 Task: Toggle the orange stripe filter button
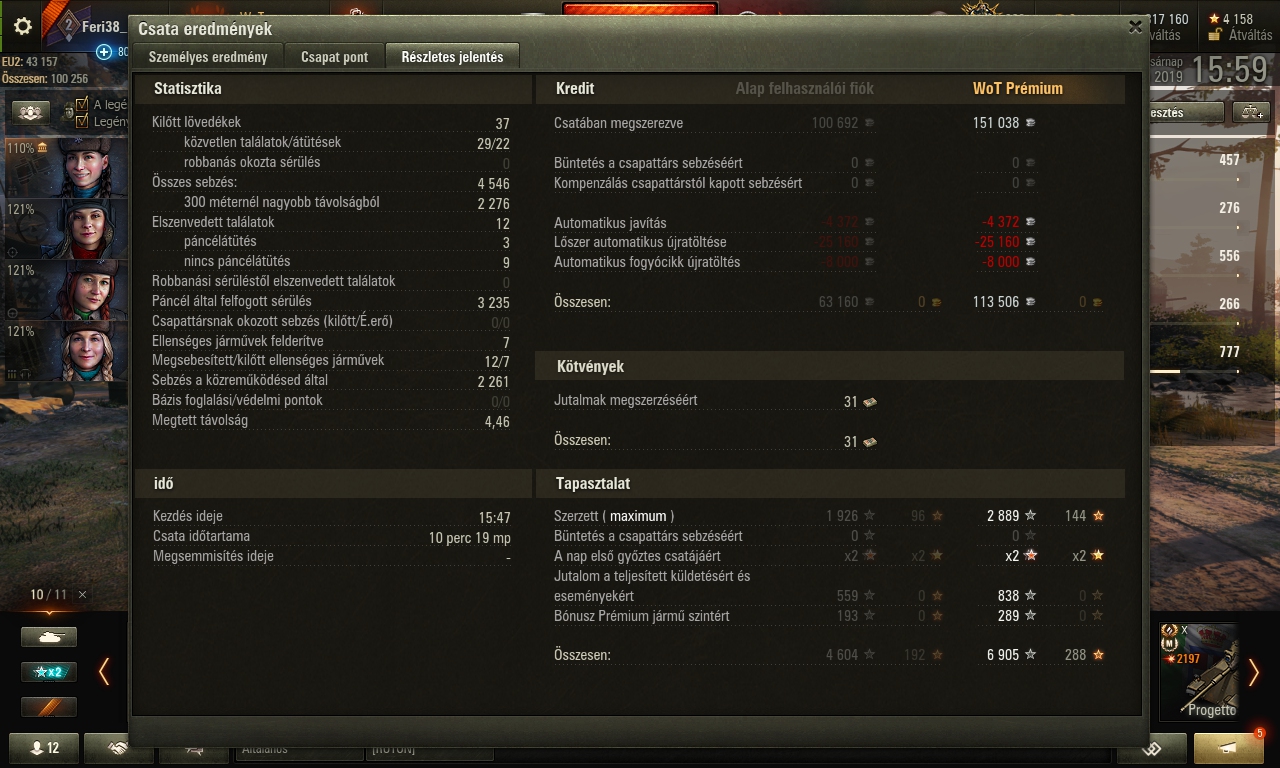(49, 707)
